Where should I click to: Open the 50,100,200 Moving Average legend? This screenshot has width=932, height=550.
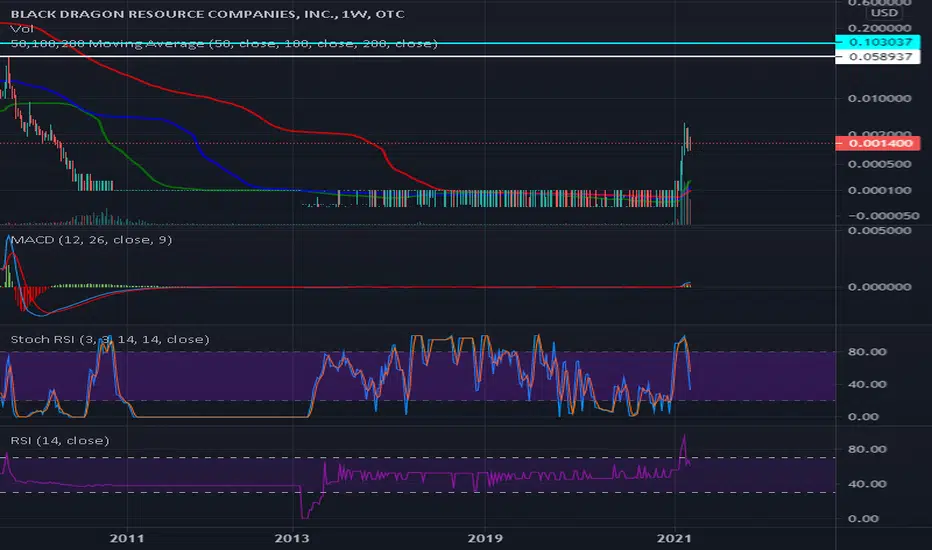click(224, 43)
